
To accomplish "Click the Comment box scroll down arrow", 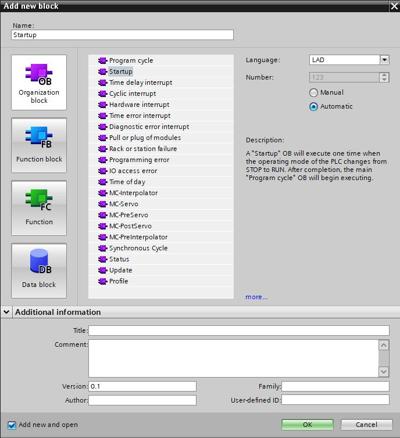I will click(x=384, y=372).
